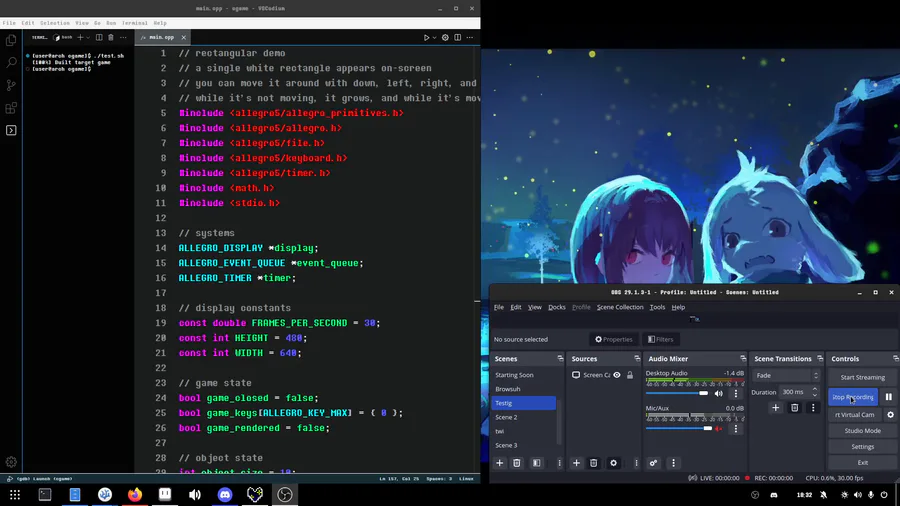Image resolution: width=900 pixels, height=506 pixels.
Task: Open source Properties button
Action: (613, 339)
